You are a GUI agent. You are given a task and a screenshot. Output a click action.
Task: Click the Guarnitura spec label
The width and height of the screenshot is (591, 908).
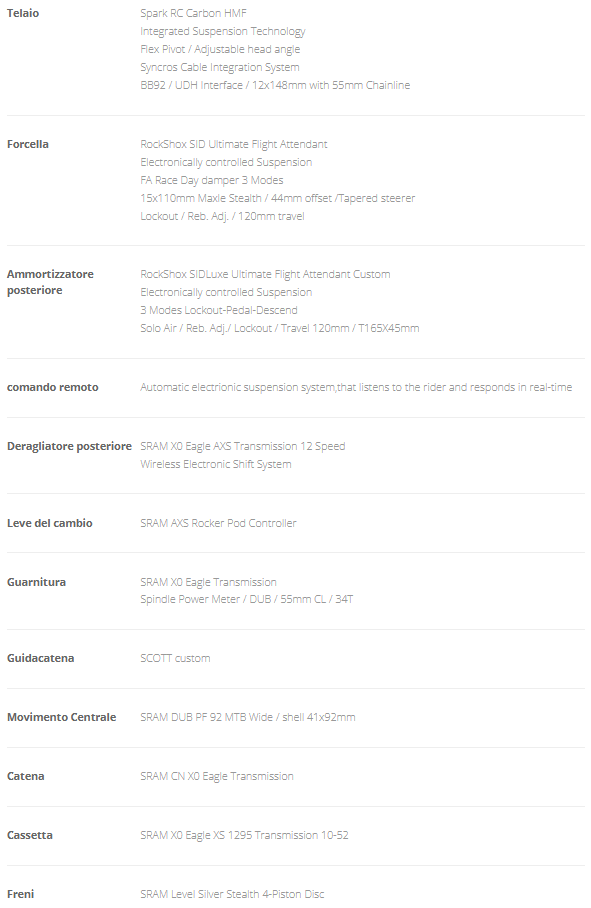pyautogui.click(x=36, y=582)
